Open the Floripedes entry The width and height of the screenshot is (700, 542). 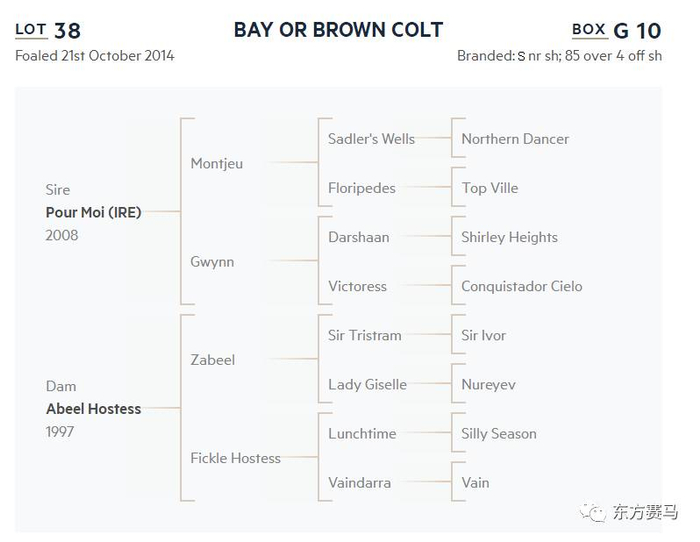click(362, 188)
